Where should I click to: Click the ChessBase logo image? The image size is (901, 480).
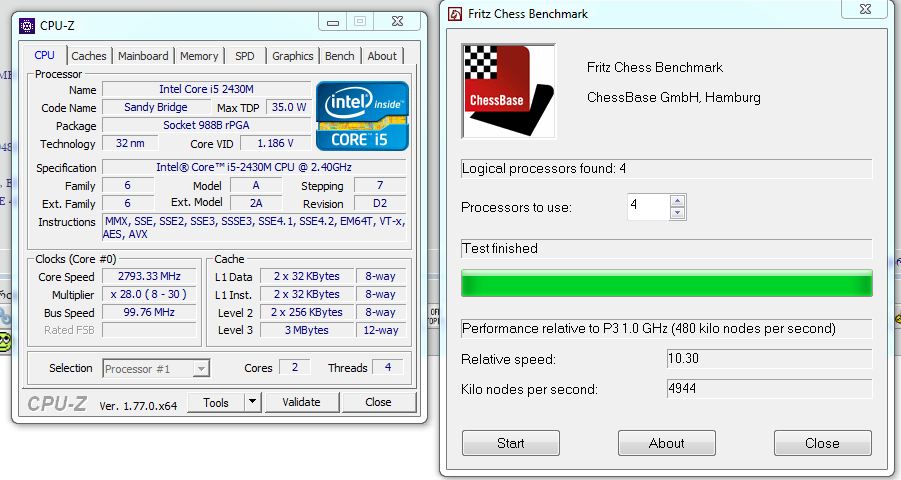[x=509, y=91]
